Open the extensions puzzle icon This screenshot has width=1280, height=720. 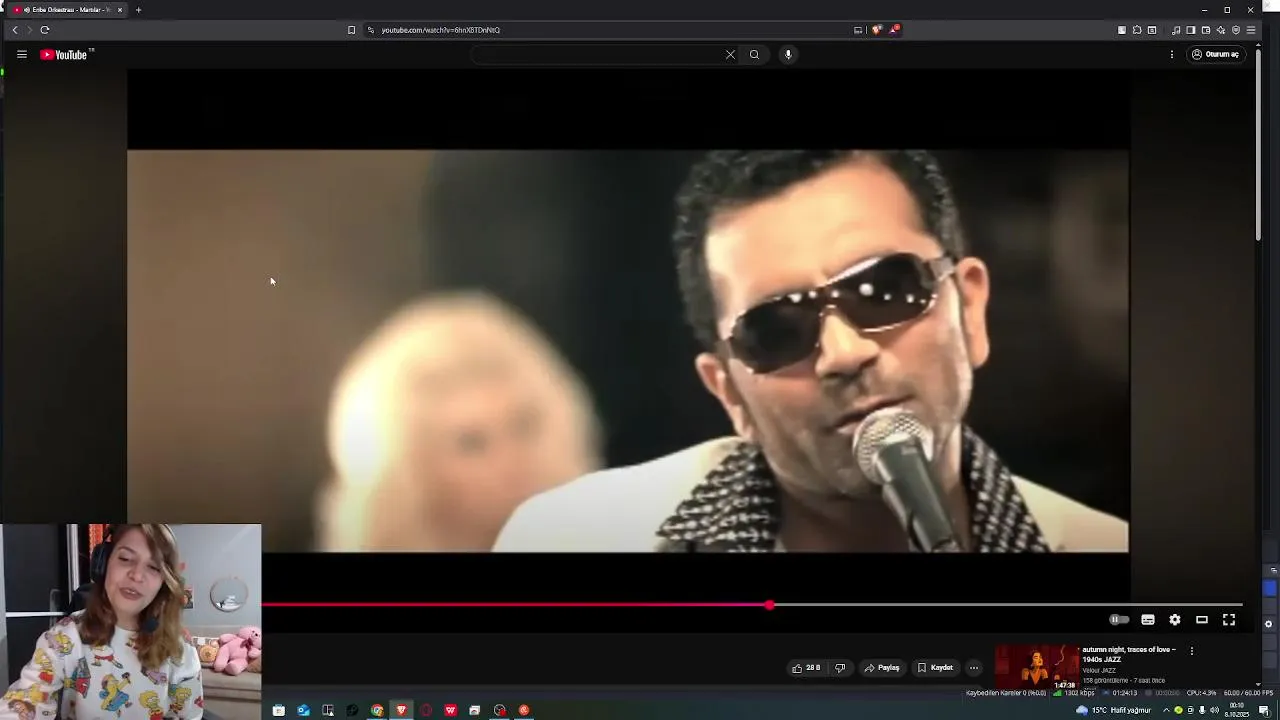coord(1137,30)
